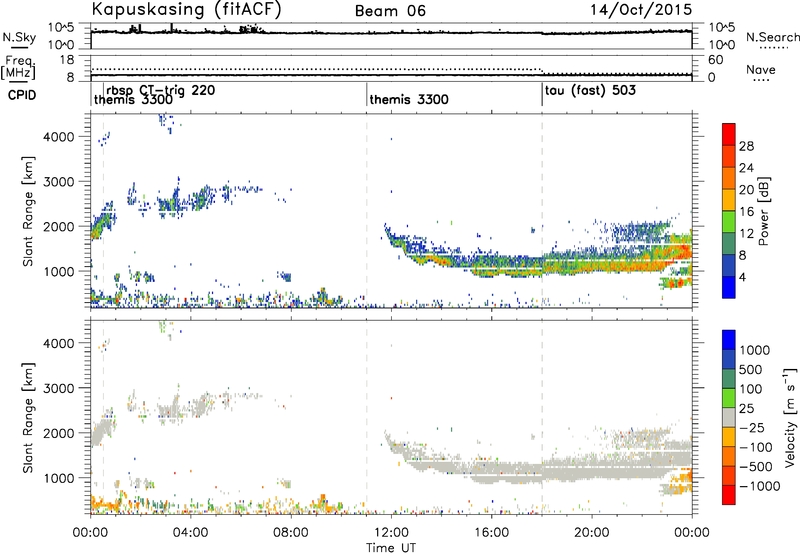800x554 pixels.
Task: Select the 16 label on power colorbar
Action: [x=746, y=212]
